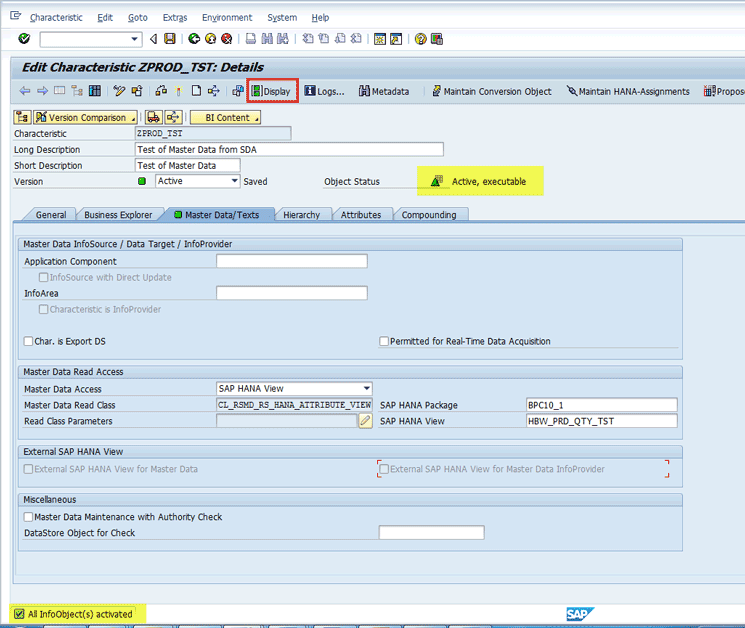Click the red Cancel icon in toolbar
745x628 pixels.
point(227,39)
